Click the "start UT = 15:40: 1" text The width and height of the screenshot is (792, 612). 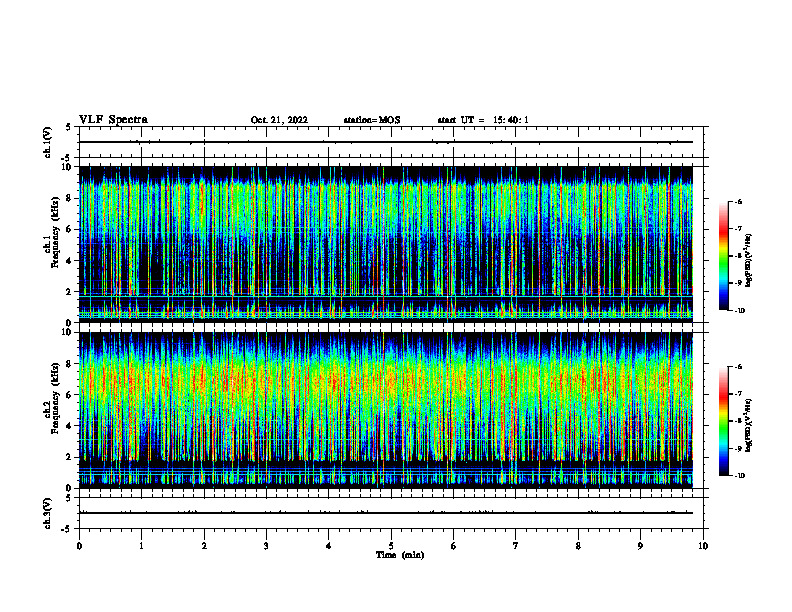[x=483, y=120]
